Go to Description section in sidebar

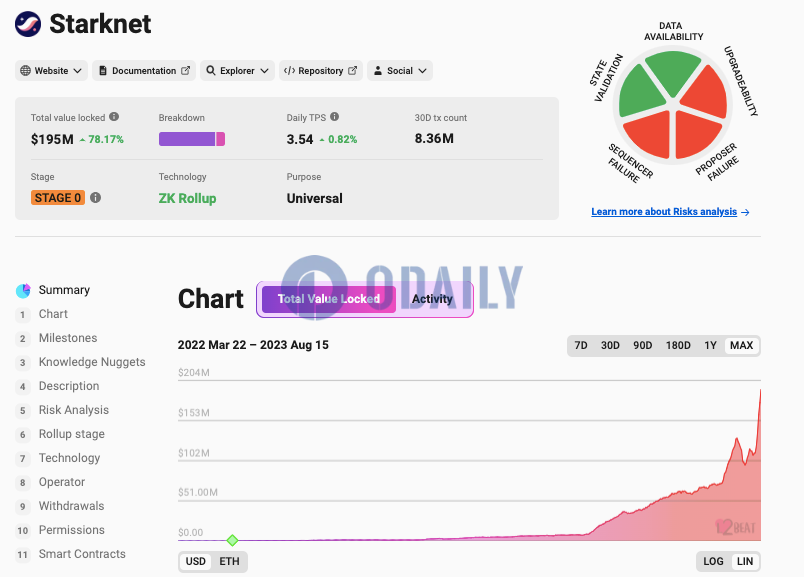pyautogui.click(x=69, y=386)
